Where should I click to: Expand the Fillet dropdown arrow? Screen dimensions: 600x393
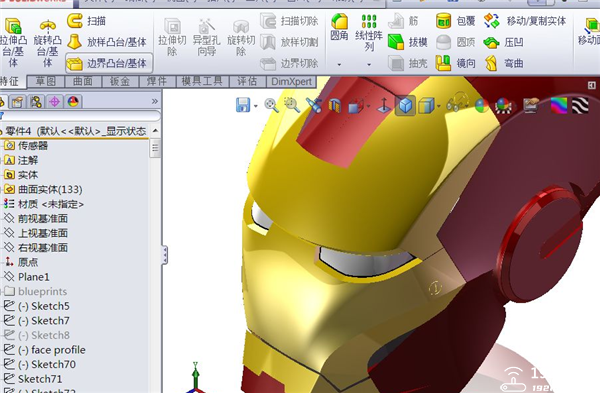(339, 64)
